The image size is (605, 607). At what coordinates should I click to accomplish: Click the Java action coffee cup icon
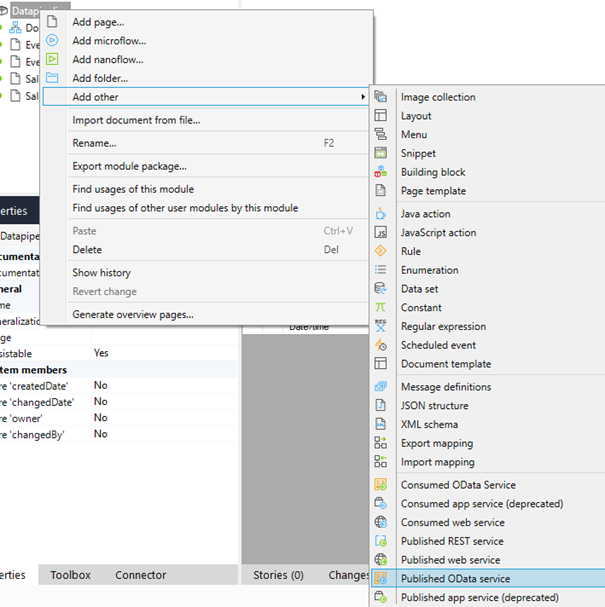click(380, 213)
